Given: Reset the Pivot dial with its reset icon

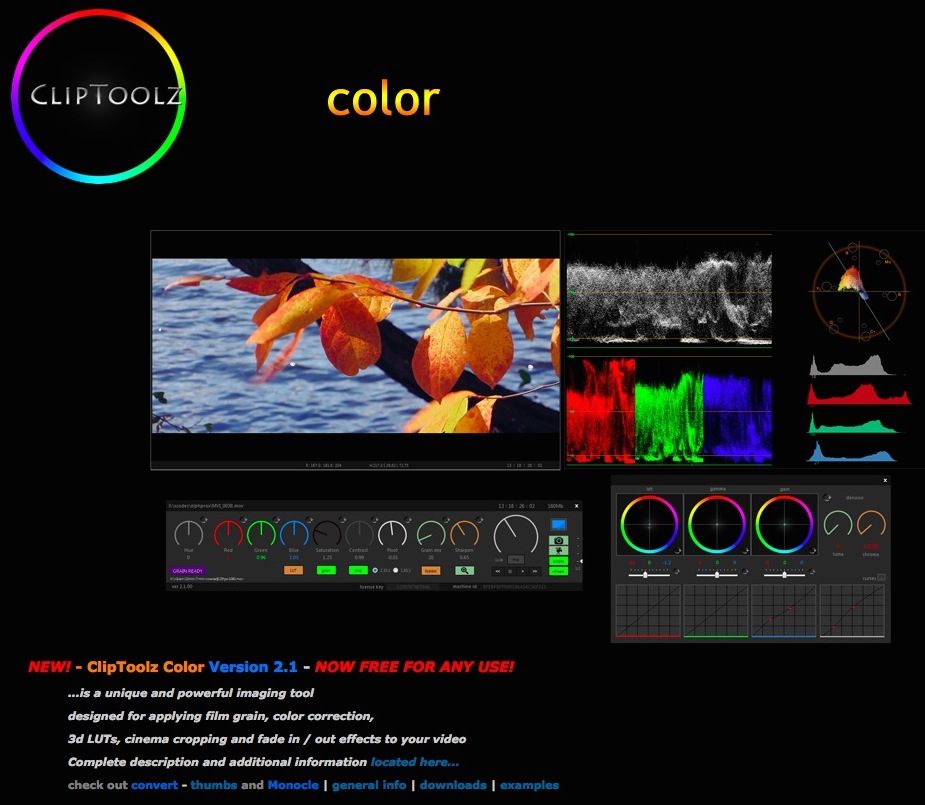Looking at the screenshot, I should pos(407,520).
